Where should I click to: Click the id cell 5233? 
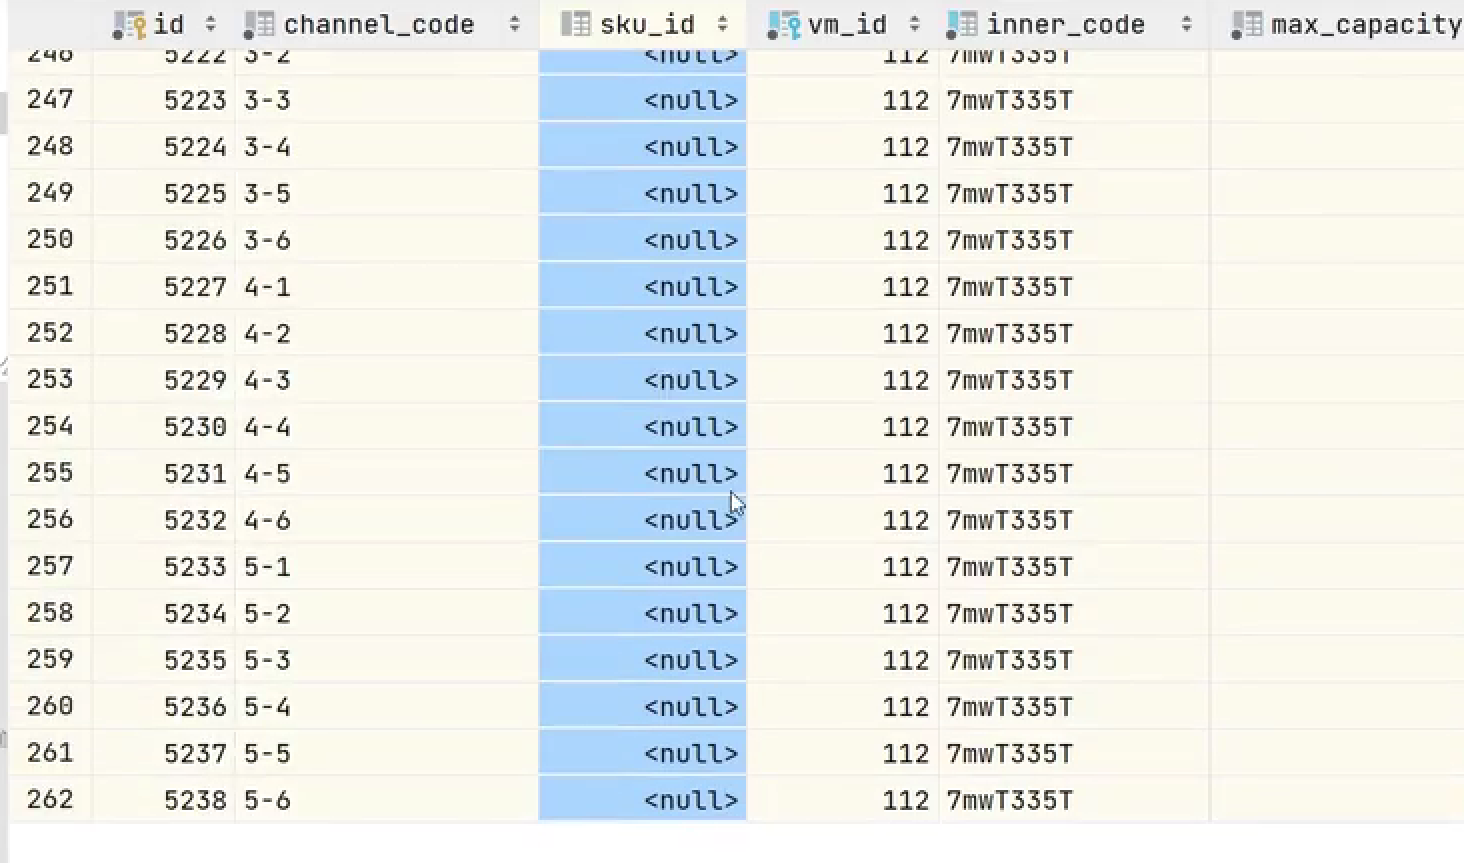(x=164, y=567)
